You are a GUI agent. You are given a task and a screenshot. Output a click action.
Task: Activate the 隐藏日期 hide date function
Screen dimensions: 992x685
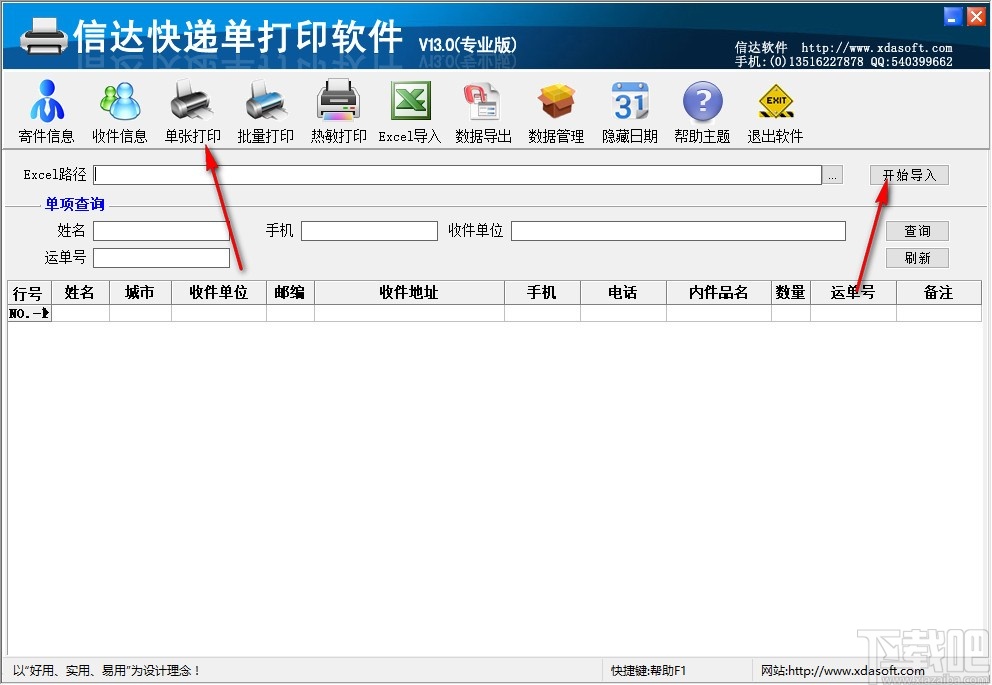pos(629,110)
